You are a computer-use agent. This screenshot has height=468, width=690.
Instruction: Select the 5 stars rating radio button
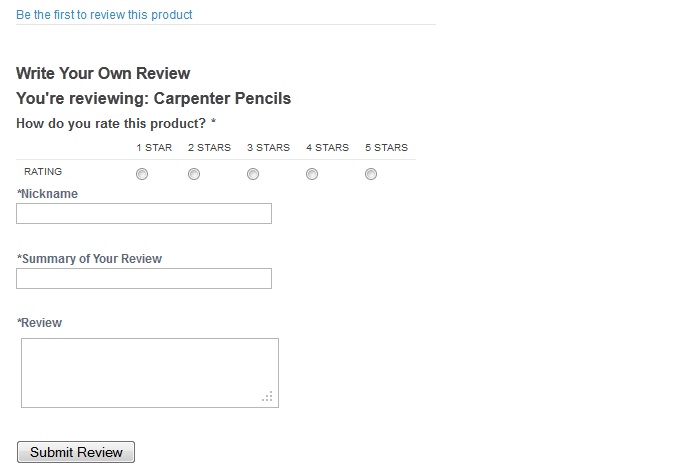pyautogui.click(x=371, y=174)
